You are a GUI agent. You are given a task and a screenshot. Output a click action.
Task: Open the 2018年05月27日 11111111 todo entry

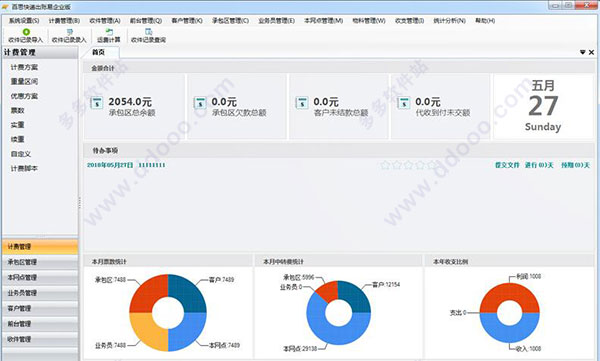coord(126,165)
